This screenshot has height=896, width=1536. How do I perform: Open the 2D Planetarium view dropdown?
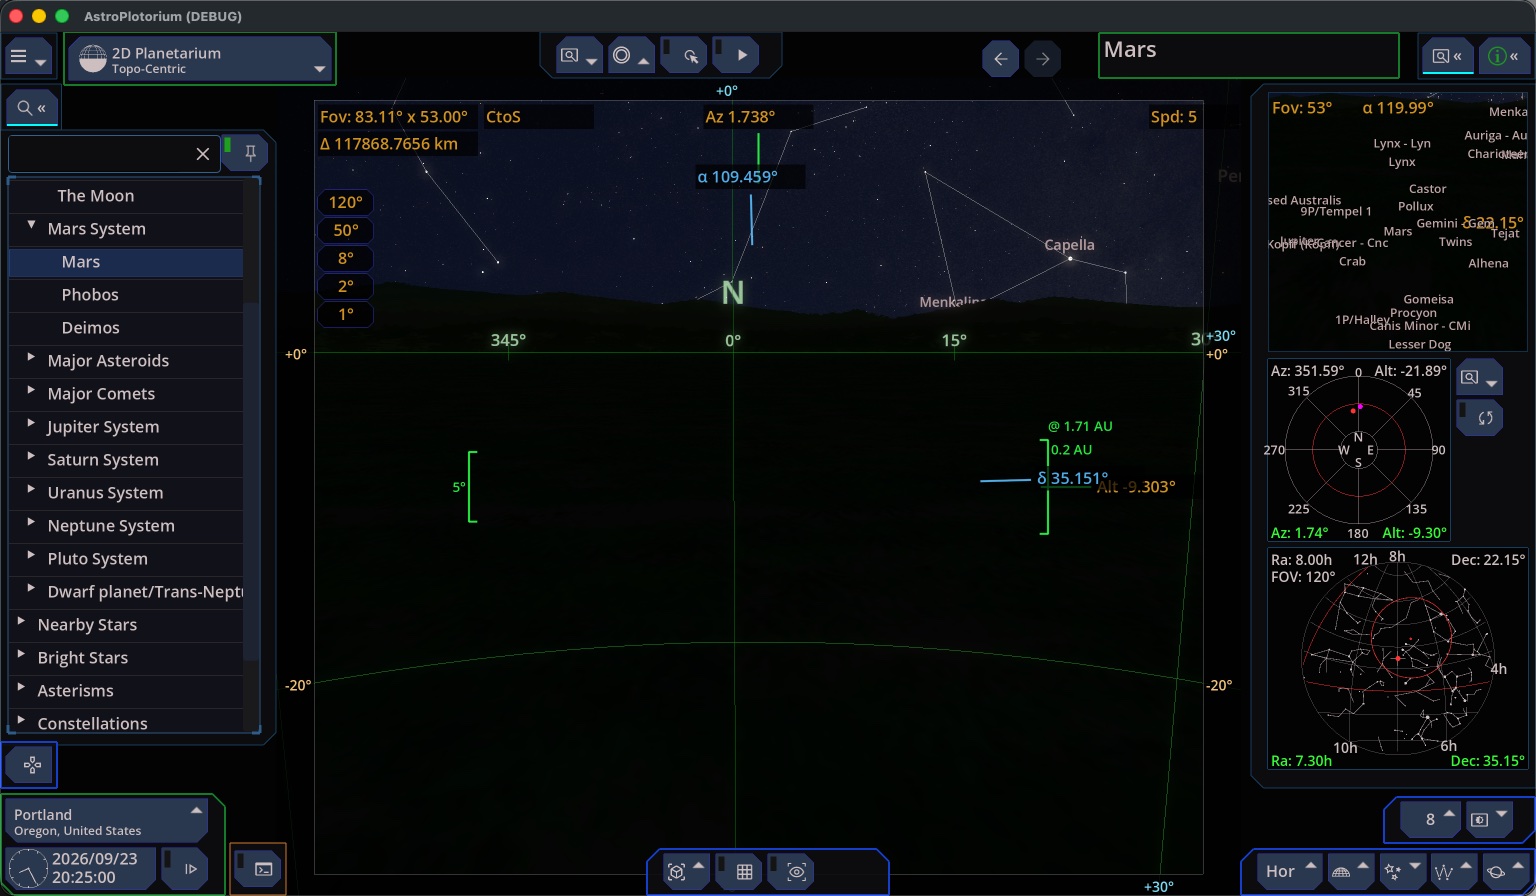click(x=200, y=60)
